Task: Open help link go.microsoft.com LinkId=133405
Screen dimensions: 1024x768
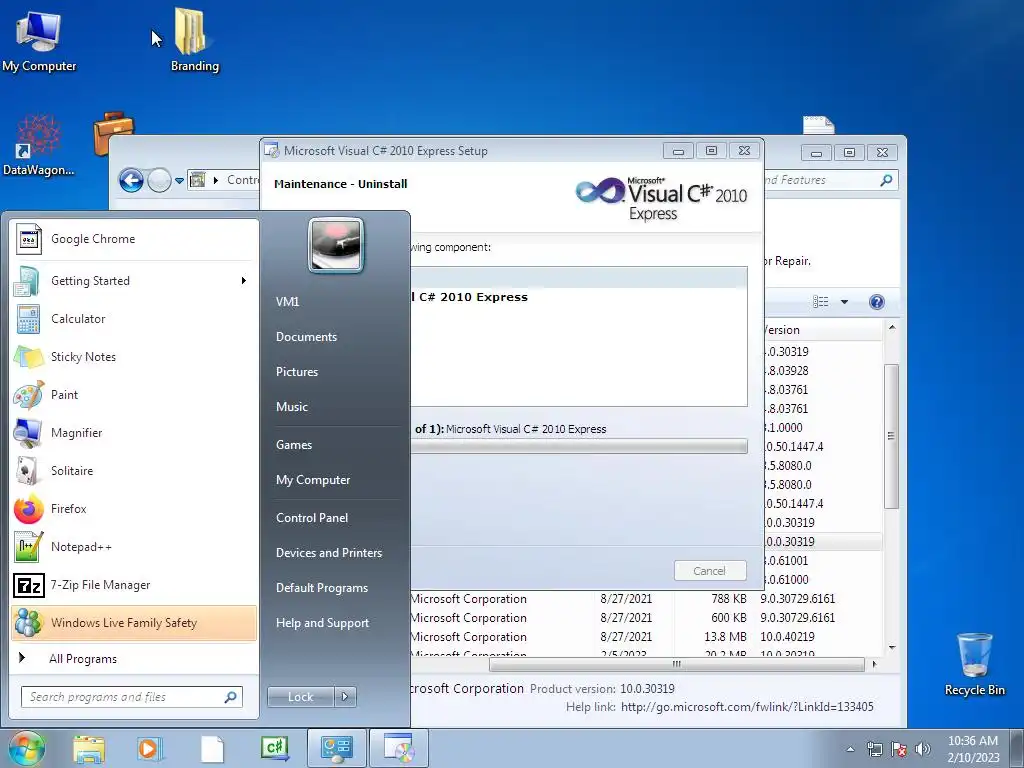Action: coord(747,707)
